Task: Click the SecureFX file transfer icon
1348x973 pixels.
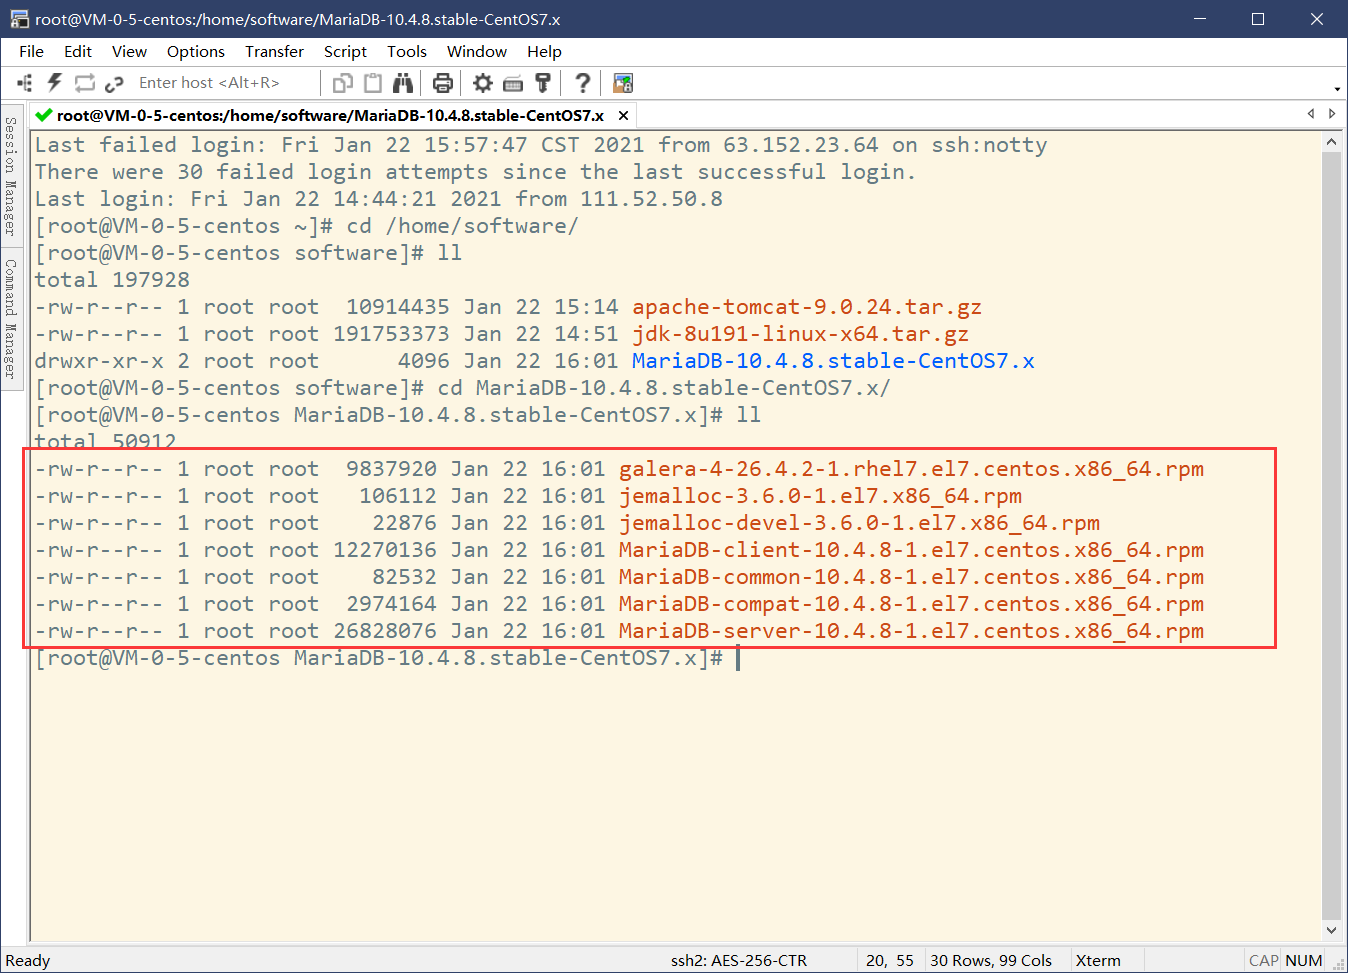Action: (x=623, y=83)
